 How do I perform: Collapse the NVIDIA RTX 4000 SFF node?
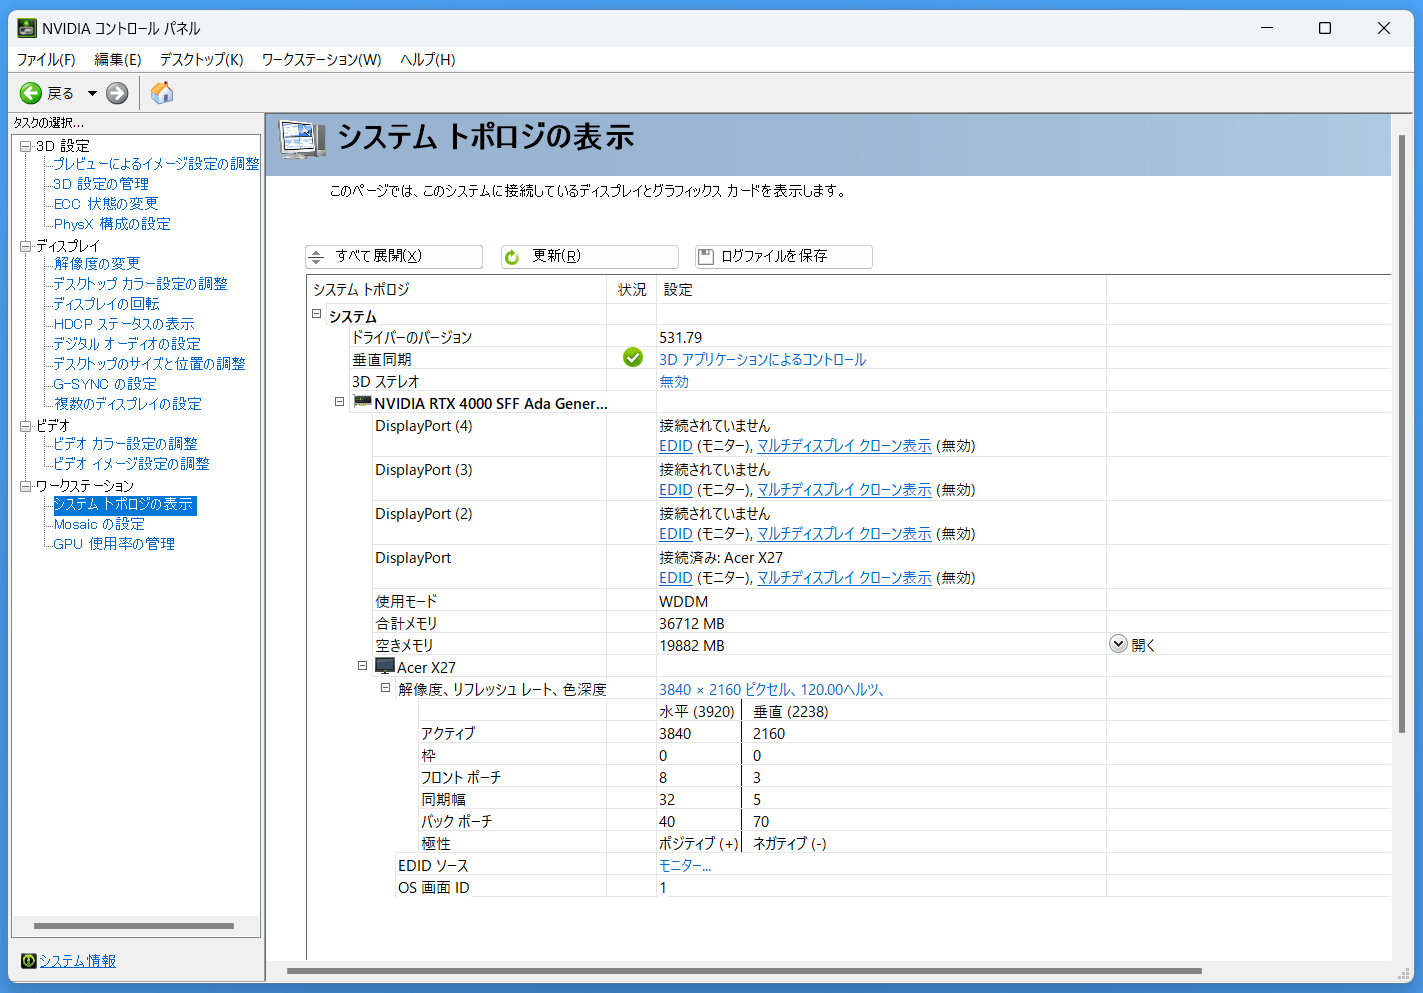340,402
